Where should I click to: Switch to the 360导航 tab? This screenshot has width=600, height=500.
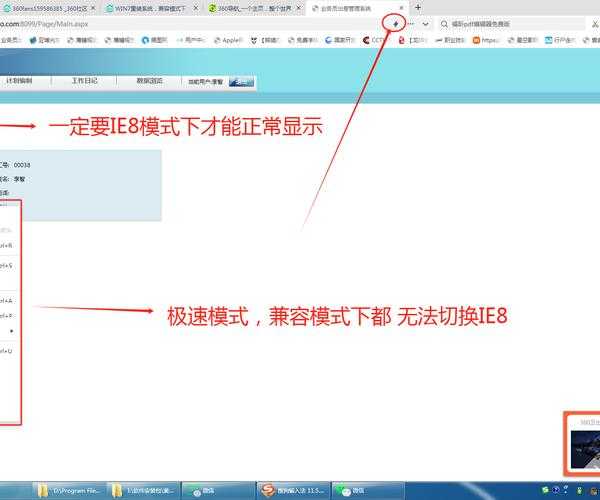coord(256,8)
